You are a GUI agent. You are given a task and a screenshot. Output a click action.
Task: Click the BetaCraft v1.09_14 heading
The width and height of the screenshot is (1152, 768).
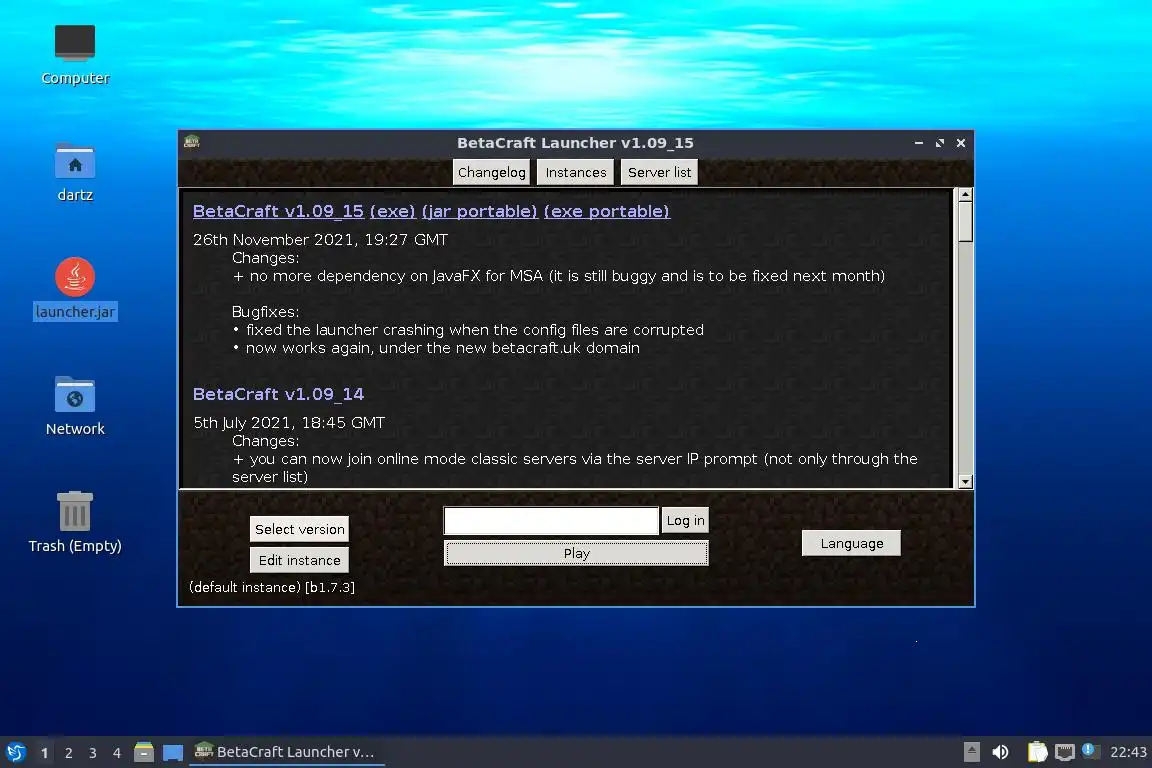coord(278,394)
